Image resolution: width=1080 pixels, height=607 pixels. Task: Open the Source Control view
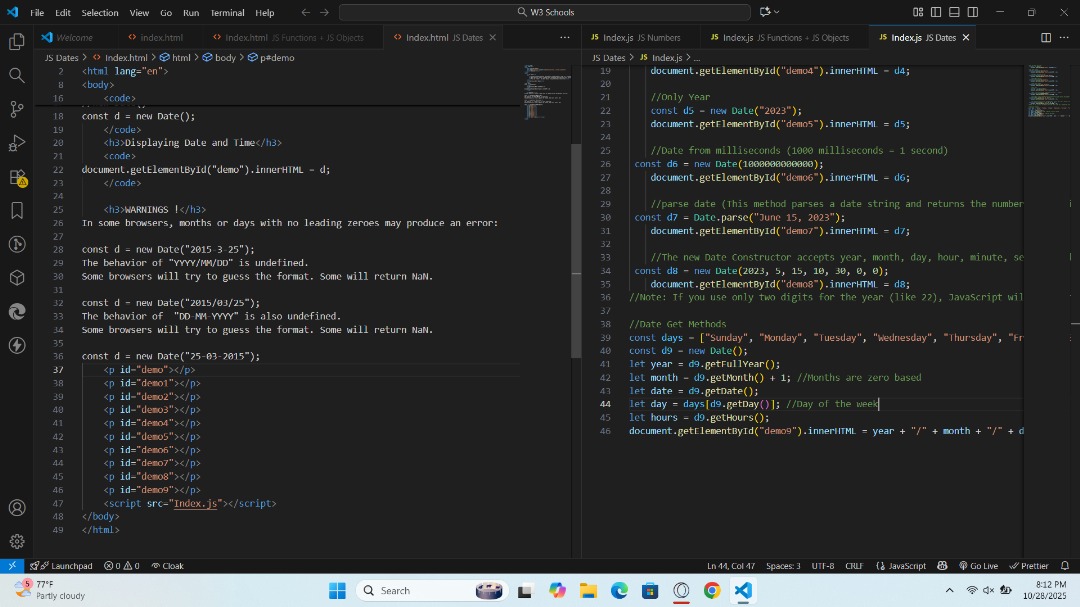tap(17, 109)
